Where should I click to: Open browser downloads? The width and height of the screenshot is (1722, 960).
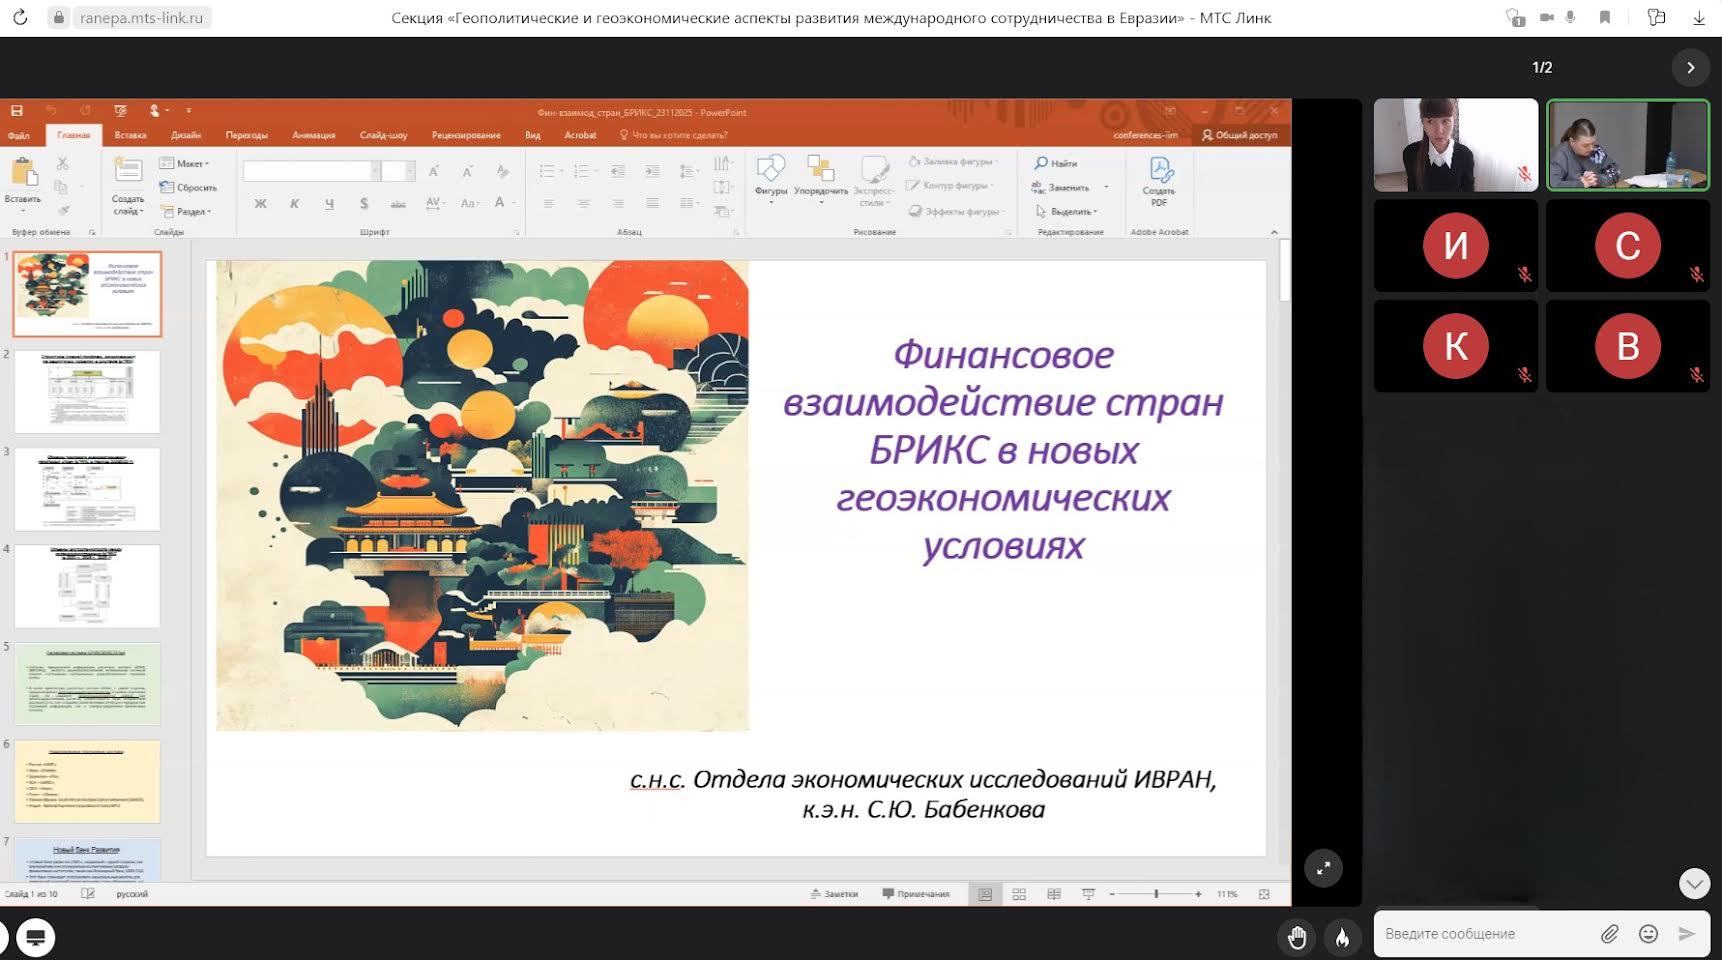coord(1699,18)
